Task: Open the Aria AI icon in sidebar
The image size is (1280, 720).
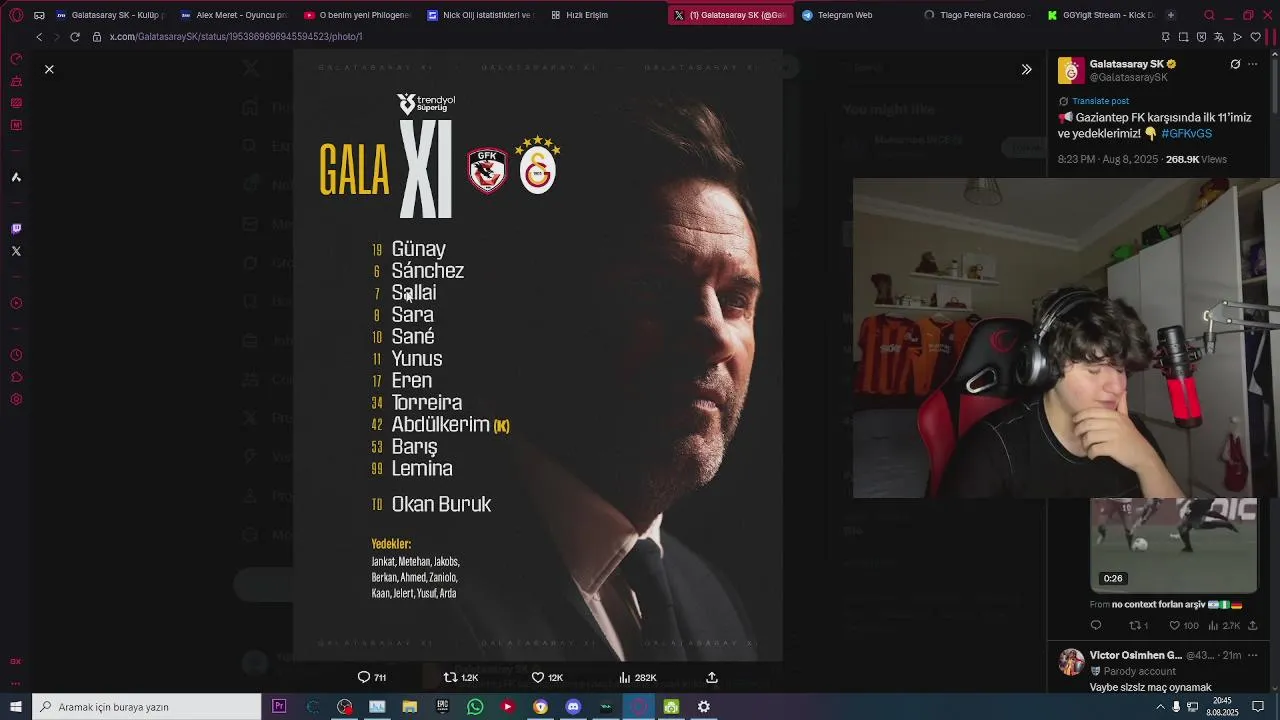Action: [16, 177]
